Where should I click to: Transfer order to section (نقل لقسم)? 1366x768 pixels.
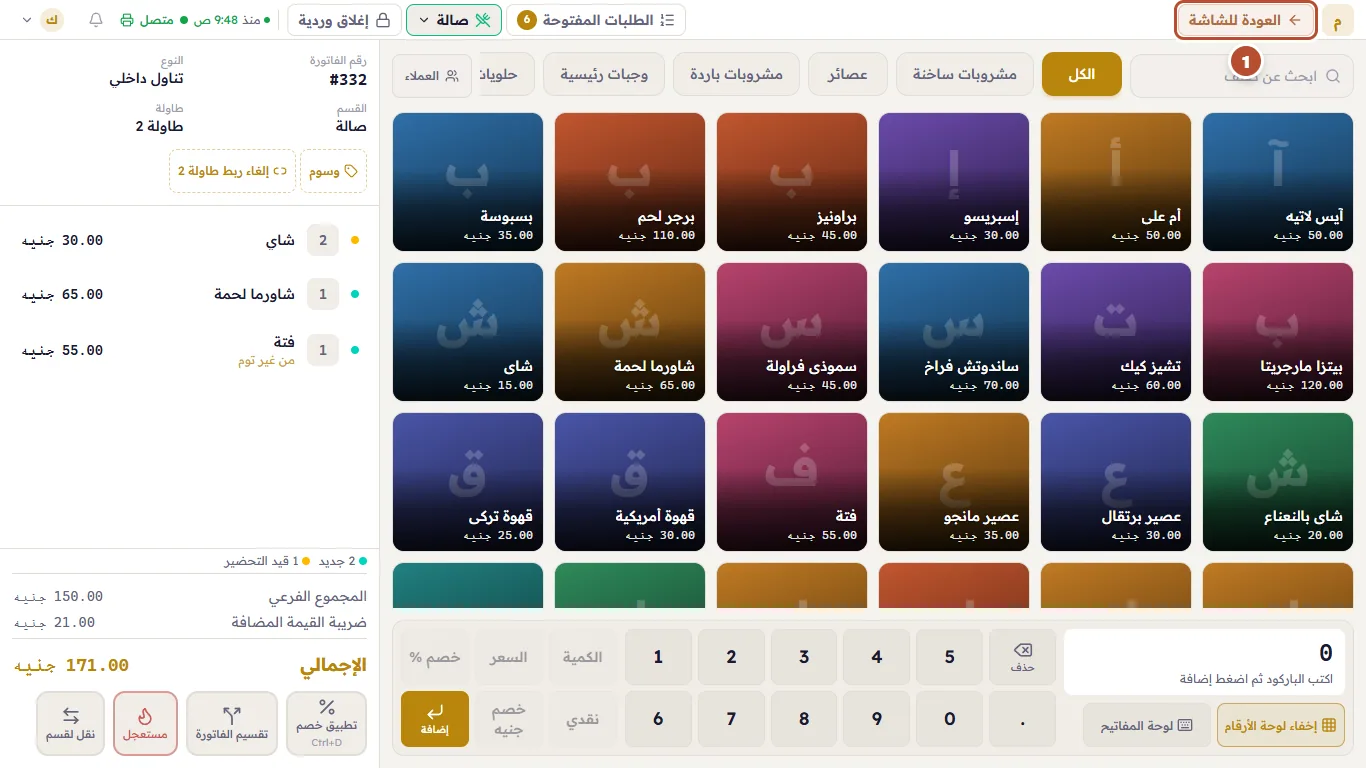70,723
